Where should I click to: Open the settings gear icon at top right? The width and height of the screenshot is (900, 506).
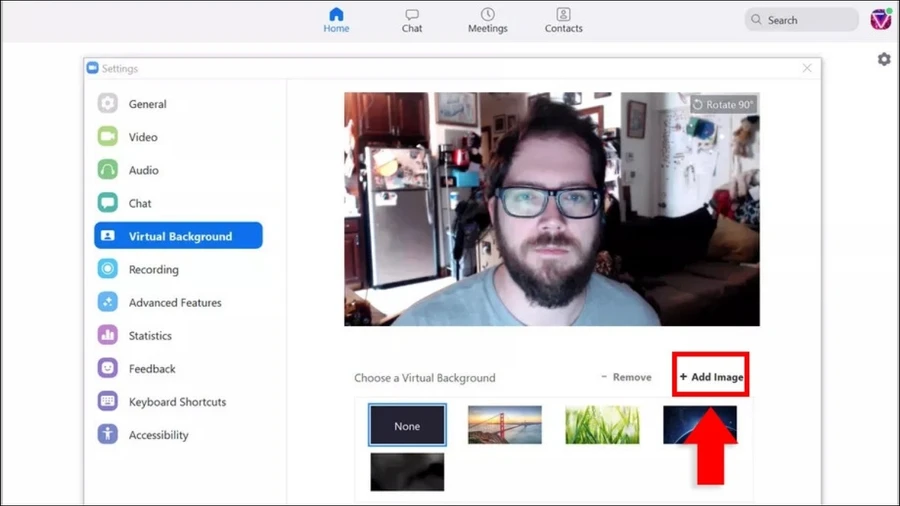(884, 59)
